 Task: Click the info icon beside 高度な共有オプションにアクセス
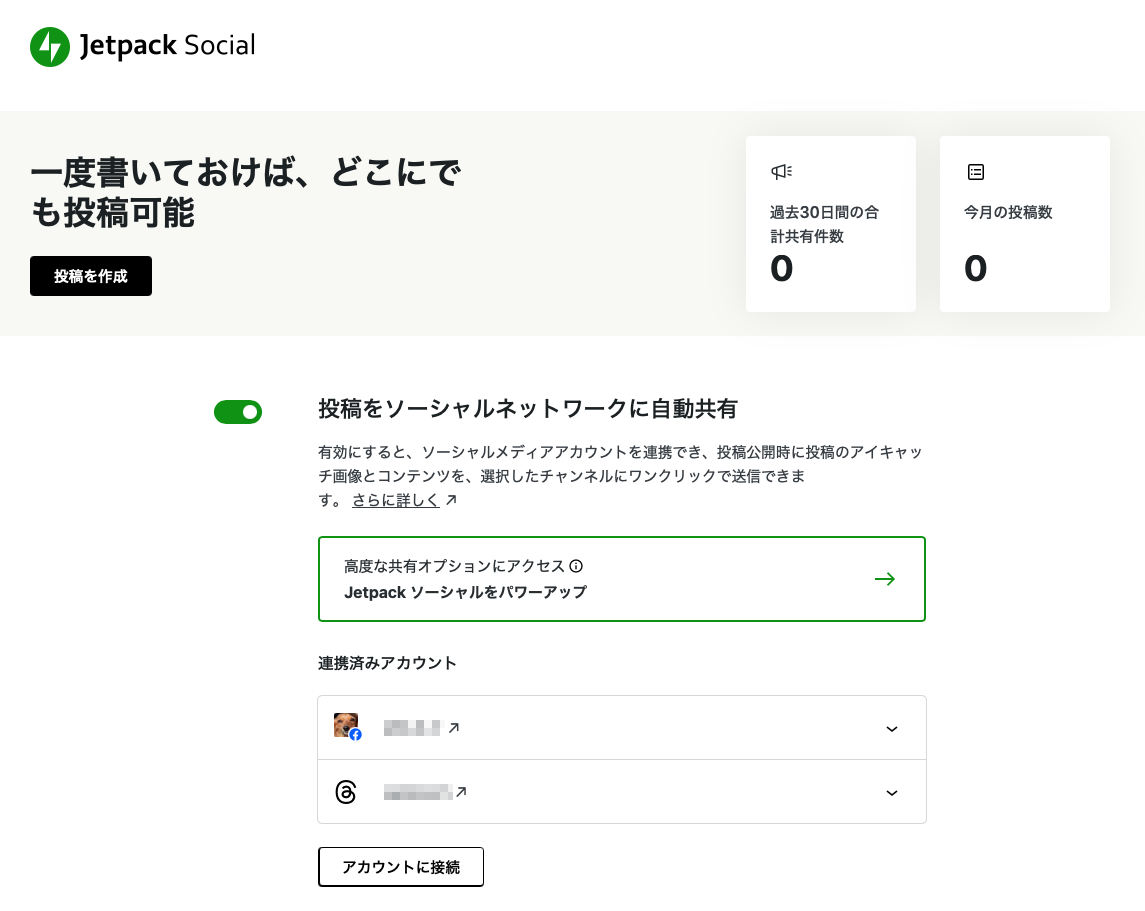pyautogui.click(x=576, y=566)
